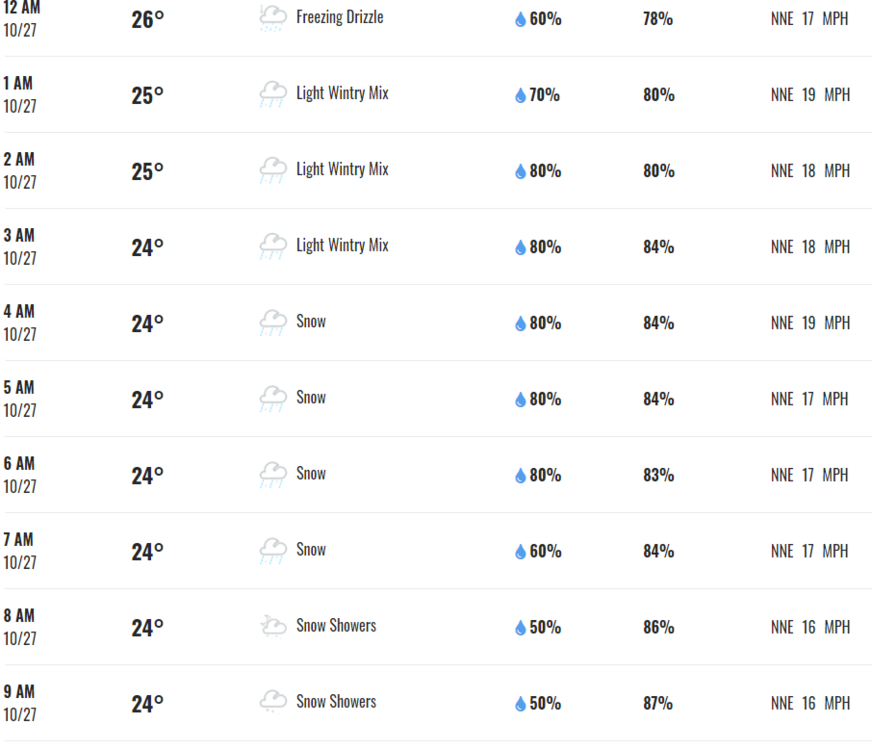Select the 5 AM time label
872x750 pixels.
19,388
